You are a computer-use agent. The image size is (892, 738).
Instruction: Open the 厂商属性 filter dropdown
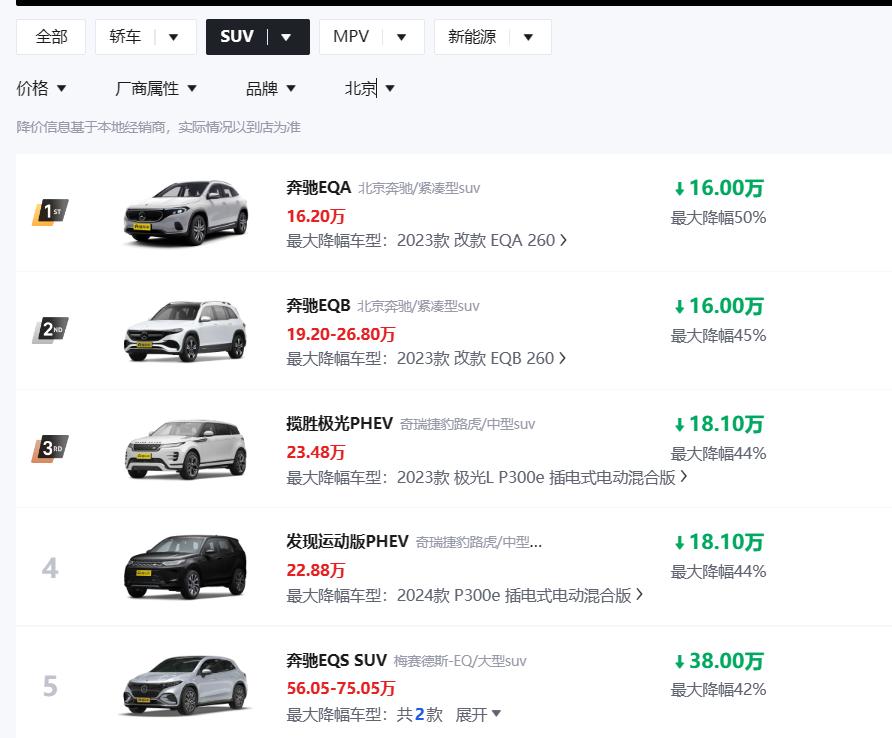click(x=156, y=88)
